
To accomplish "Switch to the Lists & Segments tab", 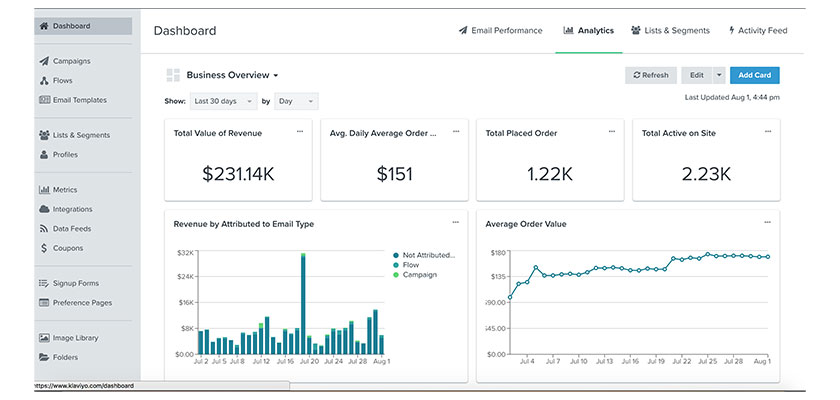I will 670,31.
